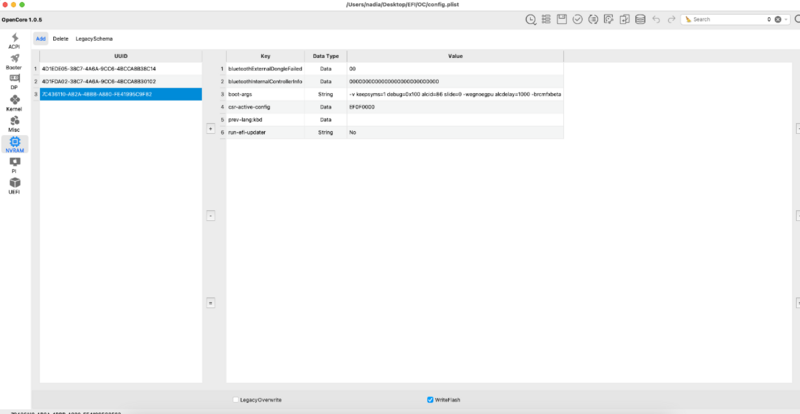This screenshot has width=800, height=414.
Task: Click the equals button beside the UUID table
Action: (x=211, y=303)
